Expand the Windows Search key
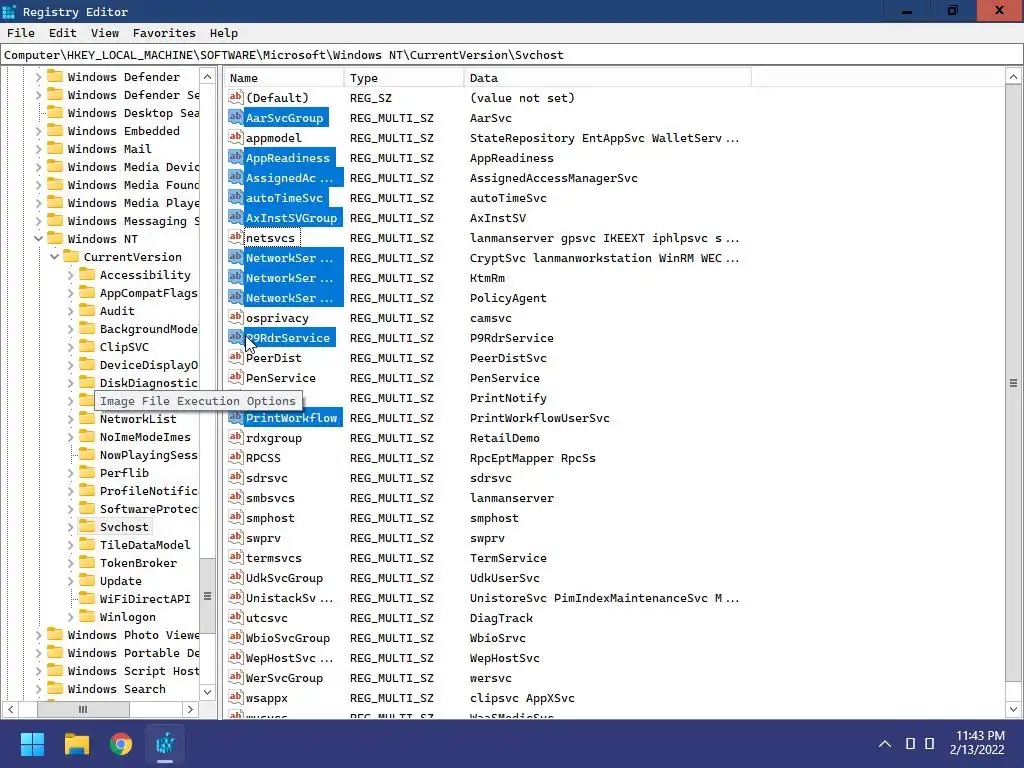Image resolution: width=1024 pixels, height=768 pixels. pyautogui.click(x=38, y=689)
